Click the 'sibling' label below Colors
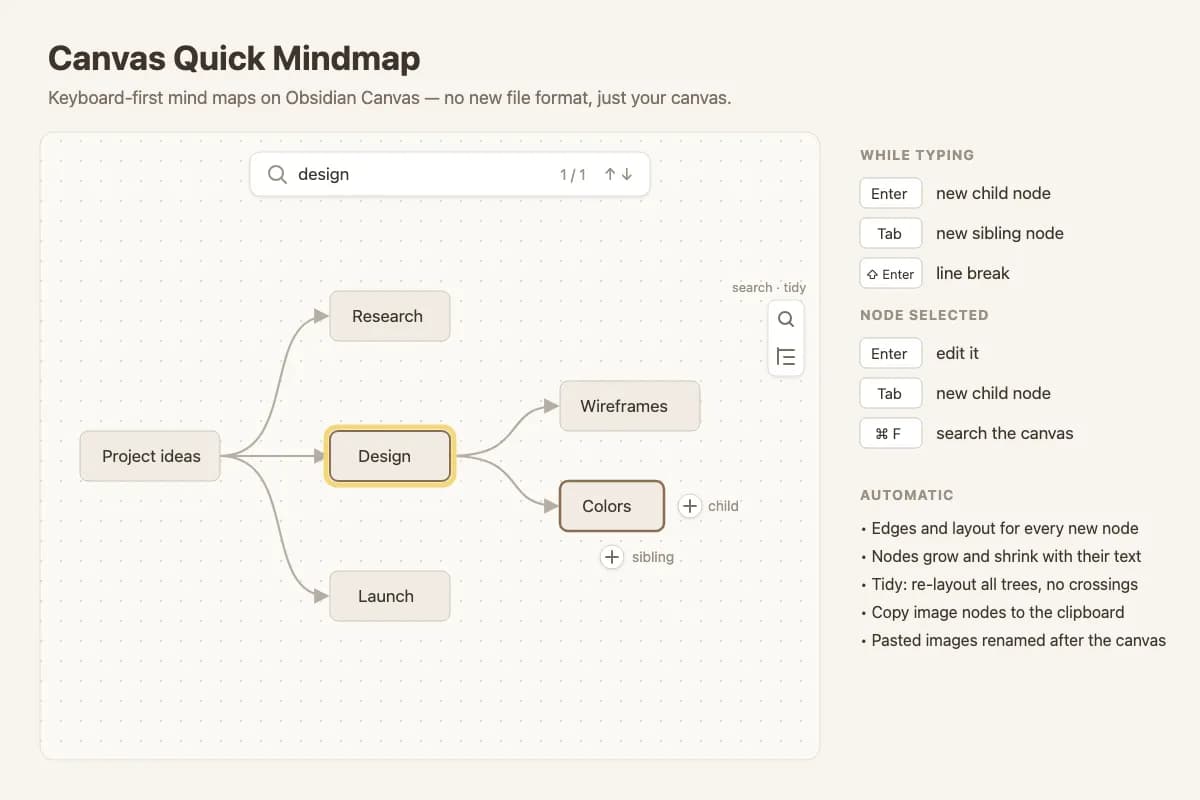1200x800 pixels. click(x=653, y=557)
